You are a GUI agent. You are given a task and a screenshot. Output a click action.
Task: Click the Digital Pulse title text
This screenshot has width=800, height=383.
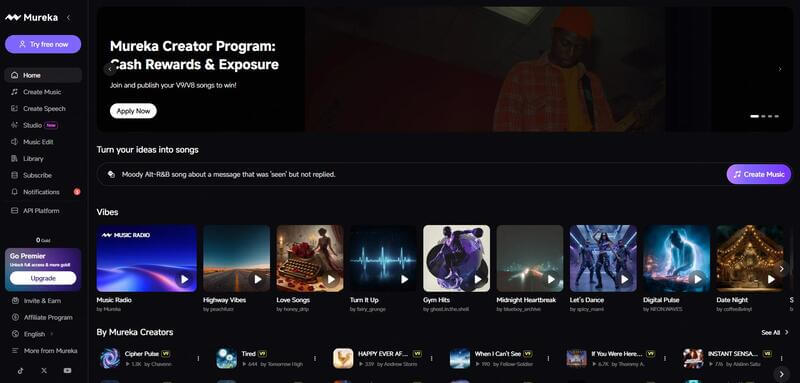[661, 300]
